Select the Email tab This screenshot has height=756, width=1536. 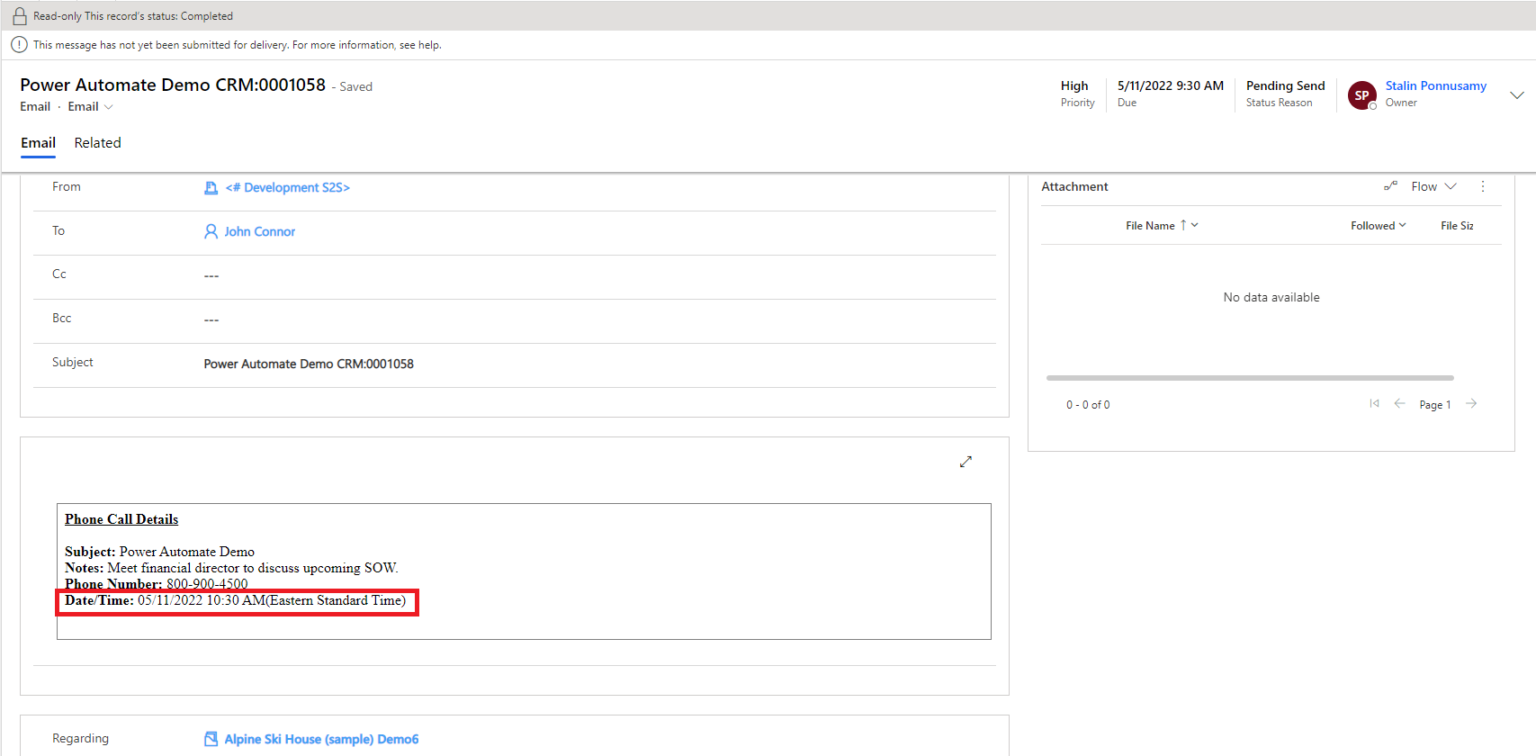[38, 142]
